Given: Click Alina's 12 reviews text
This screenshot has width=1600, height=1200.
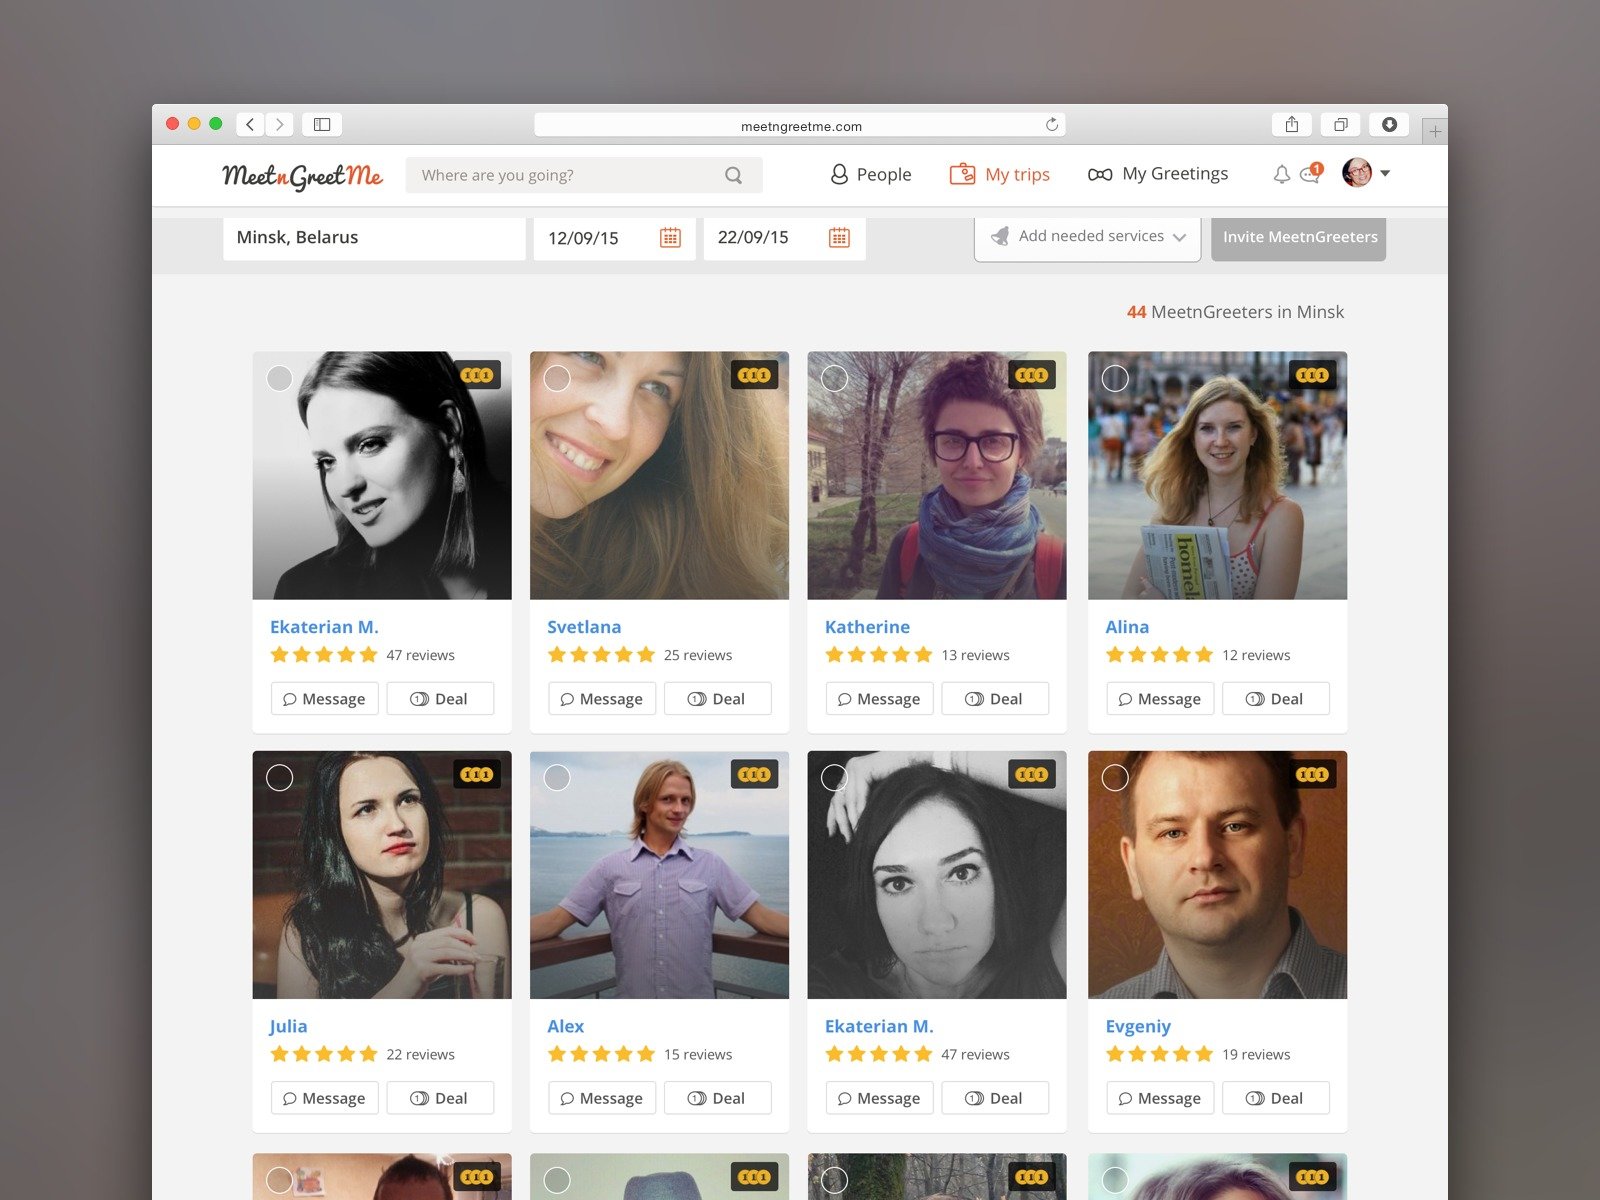Looking at the screenshot, I should 1256,655.
